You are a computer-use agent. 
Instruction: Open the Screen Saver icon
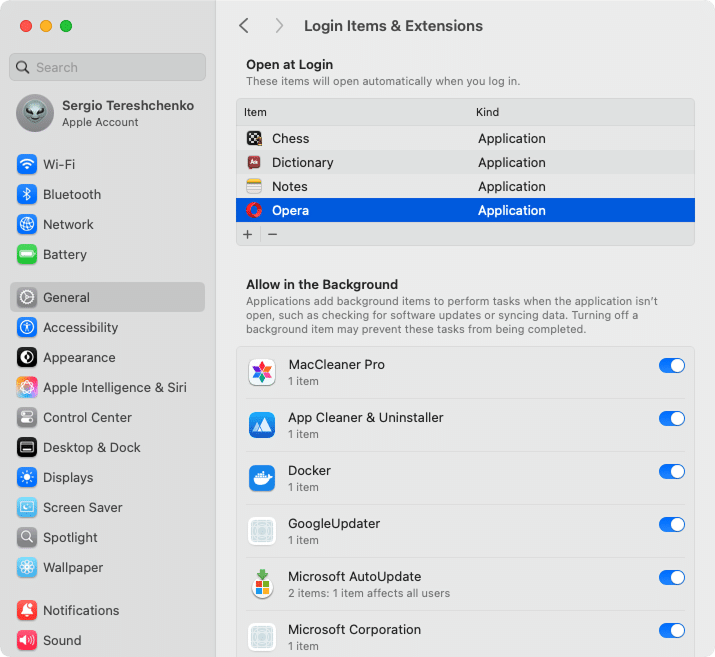[x=27, y=507]
